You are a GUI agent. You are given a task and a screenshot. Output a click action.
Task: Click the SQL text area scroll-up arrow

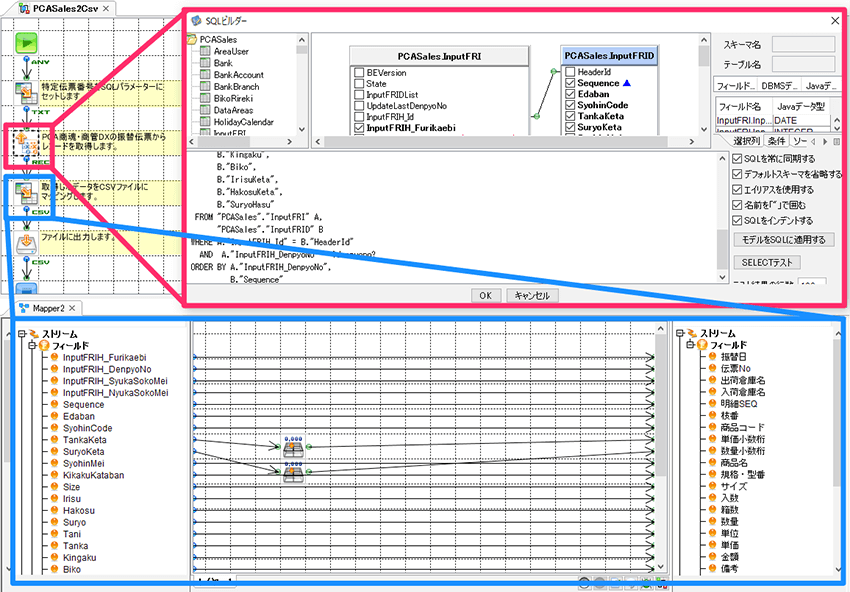point(722,158)
